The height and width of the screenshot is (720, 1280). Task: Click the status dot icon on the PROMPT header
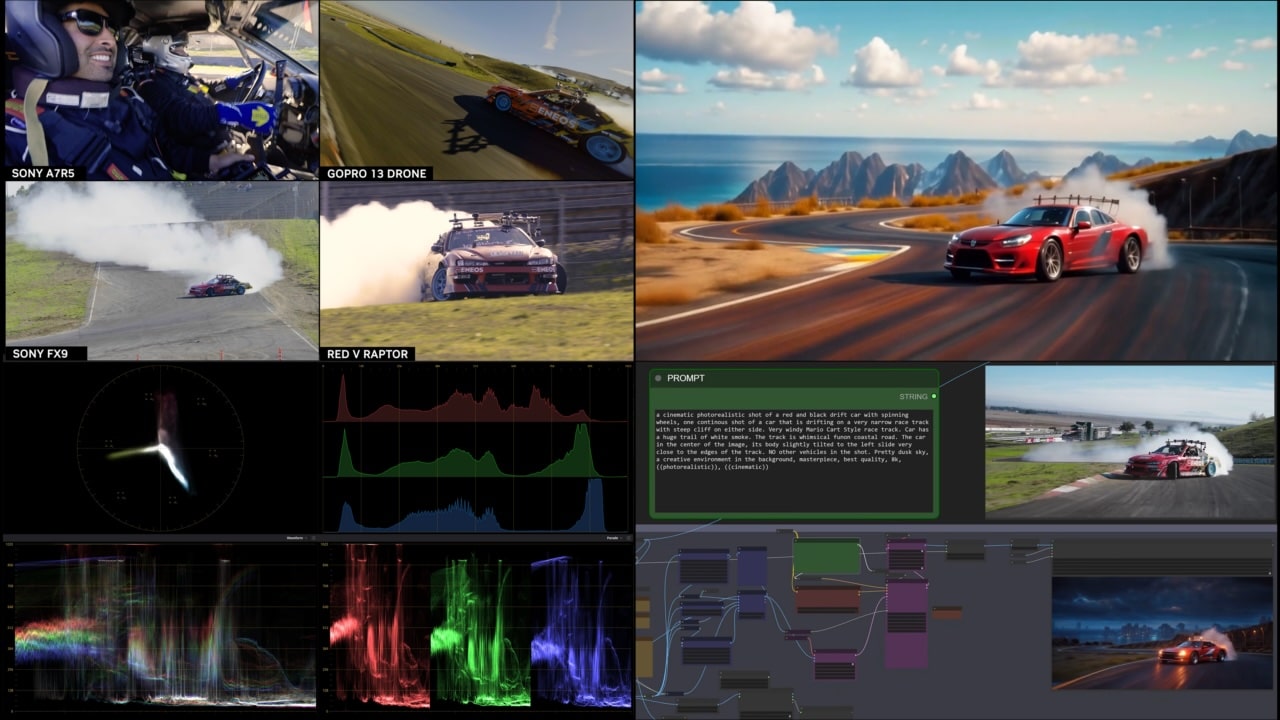658,379
